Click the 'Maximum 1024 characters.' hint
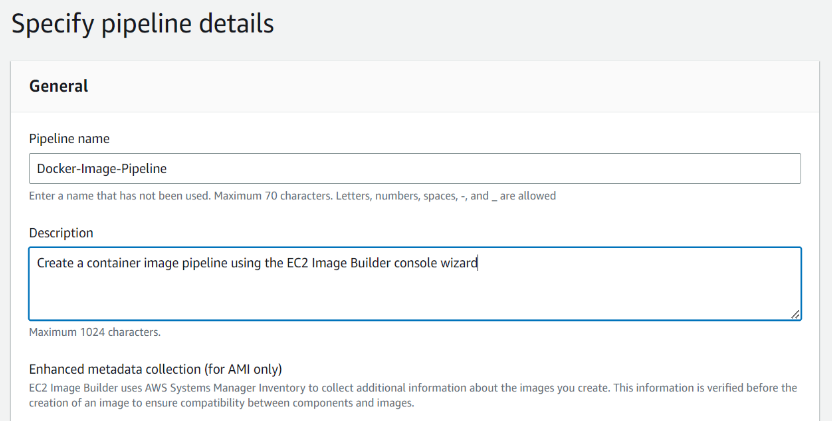Viewport: 832px width, 421px height. pos(95,332)
